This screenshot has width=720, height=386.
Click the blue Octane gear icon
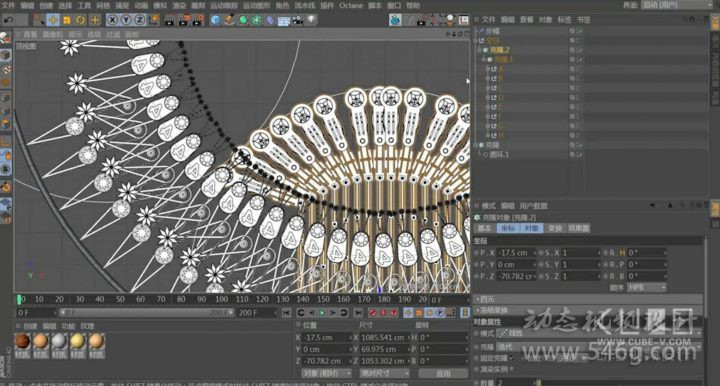pyautogui.click(x=395, y=20)
